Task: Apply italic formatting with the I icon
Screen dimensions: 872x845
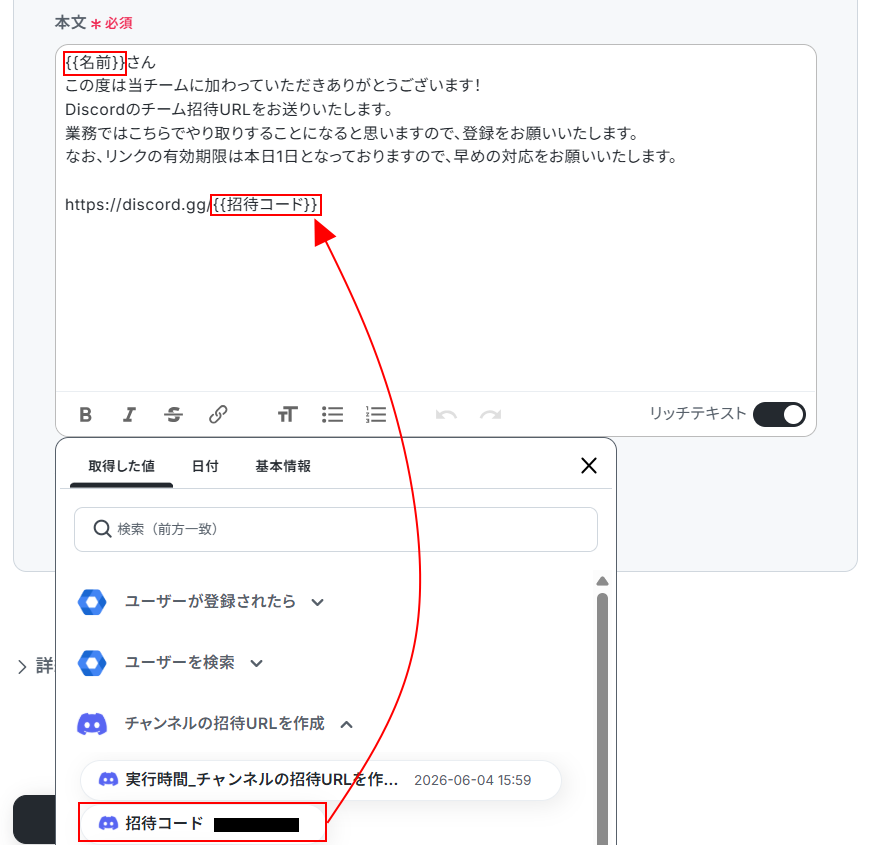Action: 129,414
